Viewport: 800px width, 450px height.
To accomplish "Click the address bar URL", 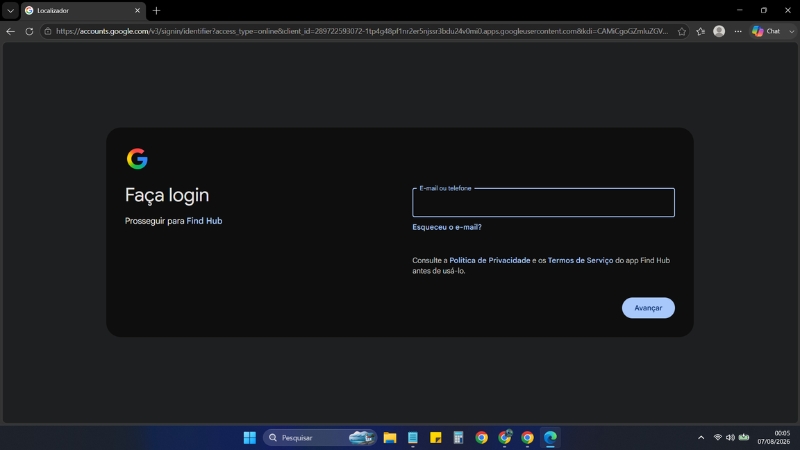I will (361, 31).
